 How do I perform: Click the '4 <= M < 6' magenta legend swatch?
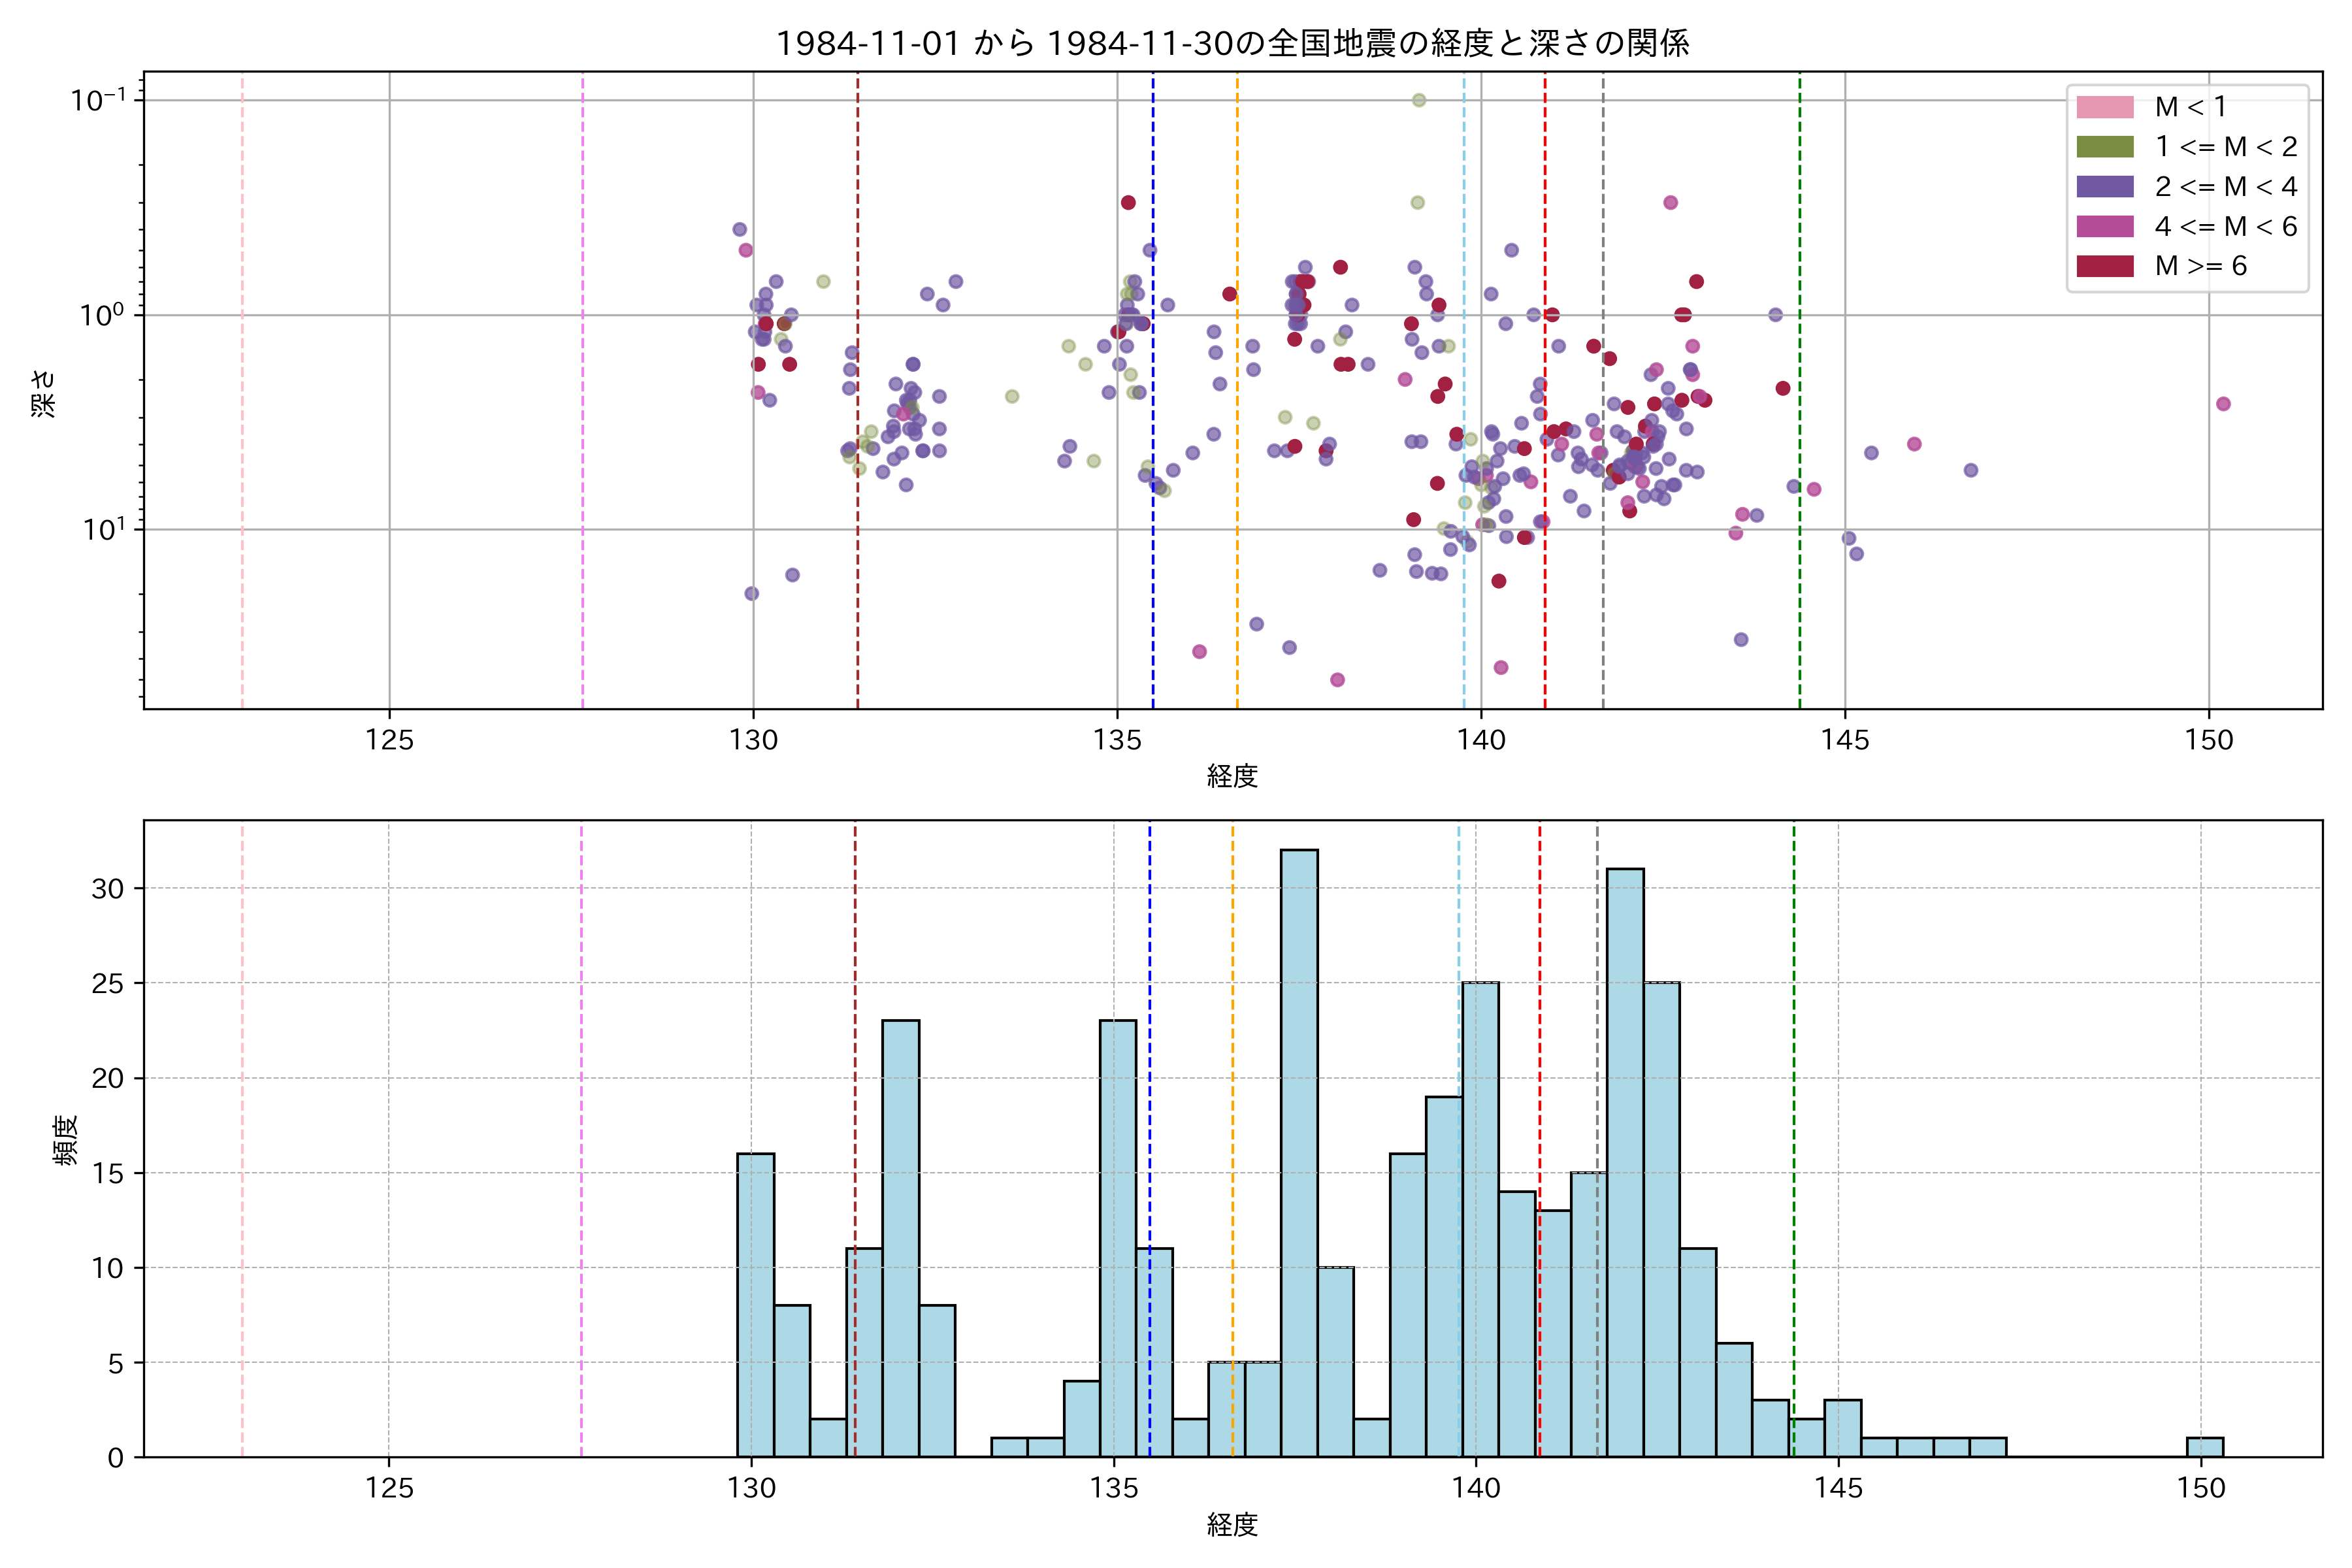pos(2104,226)
